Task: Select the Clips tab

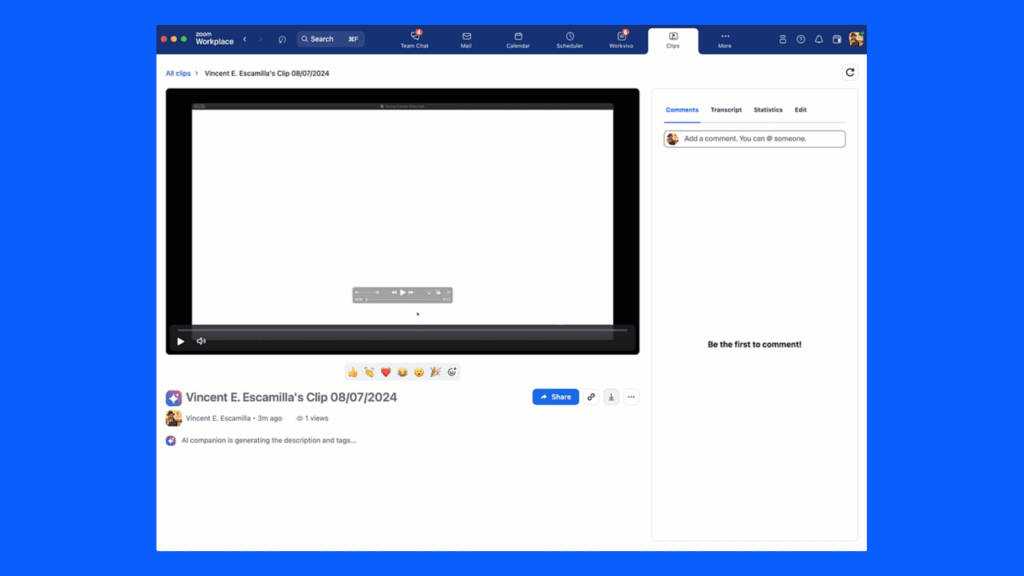Action: tap(673, 40)
